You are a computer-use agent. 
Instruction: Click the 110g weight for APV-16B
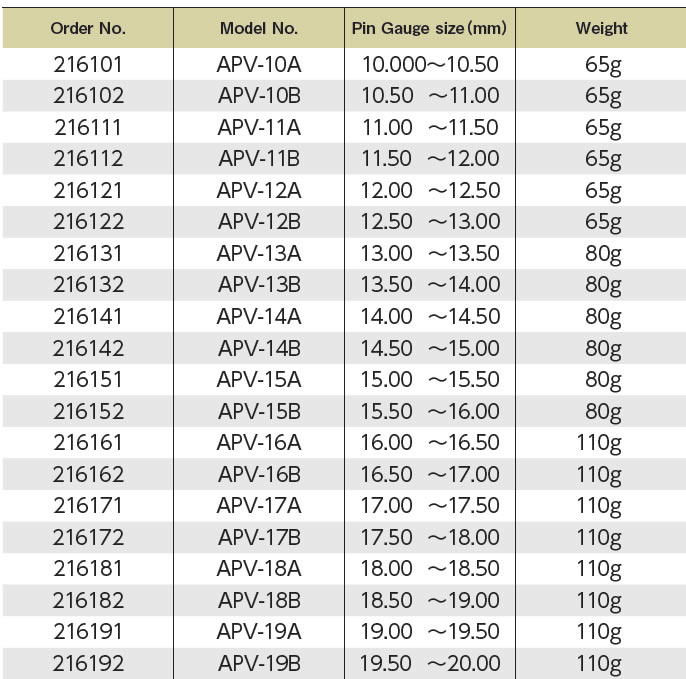[x=599, y=475]
